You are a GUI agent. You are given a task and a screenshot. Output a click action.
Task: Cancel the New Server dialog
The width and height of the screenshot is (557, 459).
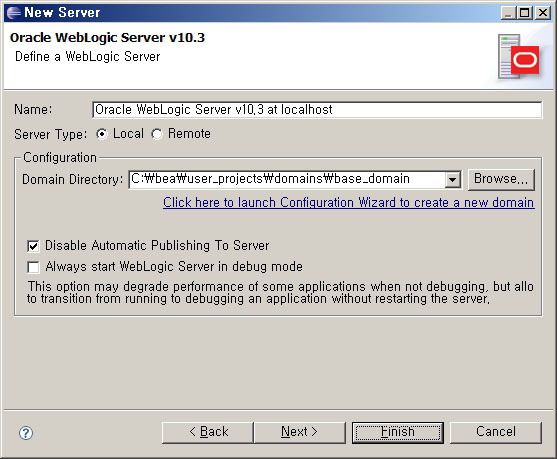(x=496, y=432)
